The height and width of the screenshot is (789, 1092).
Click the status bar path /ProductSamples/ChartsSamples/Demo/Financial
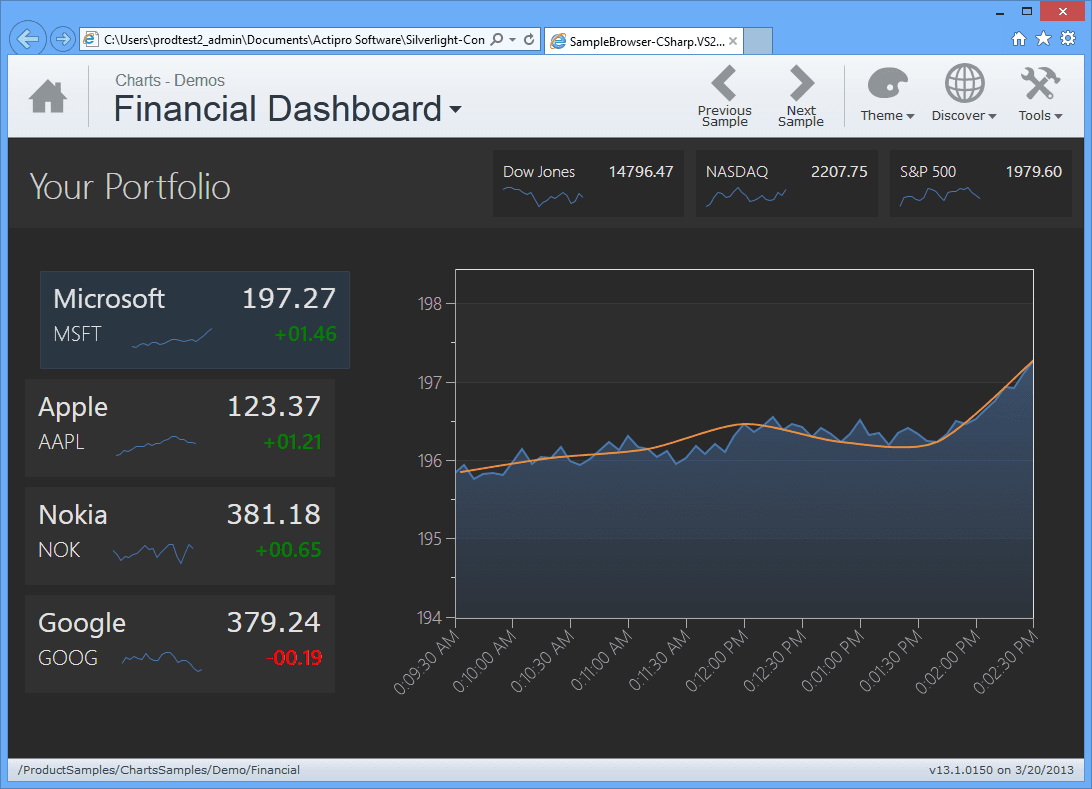pos(159,770)
